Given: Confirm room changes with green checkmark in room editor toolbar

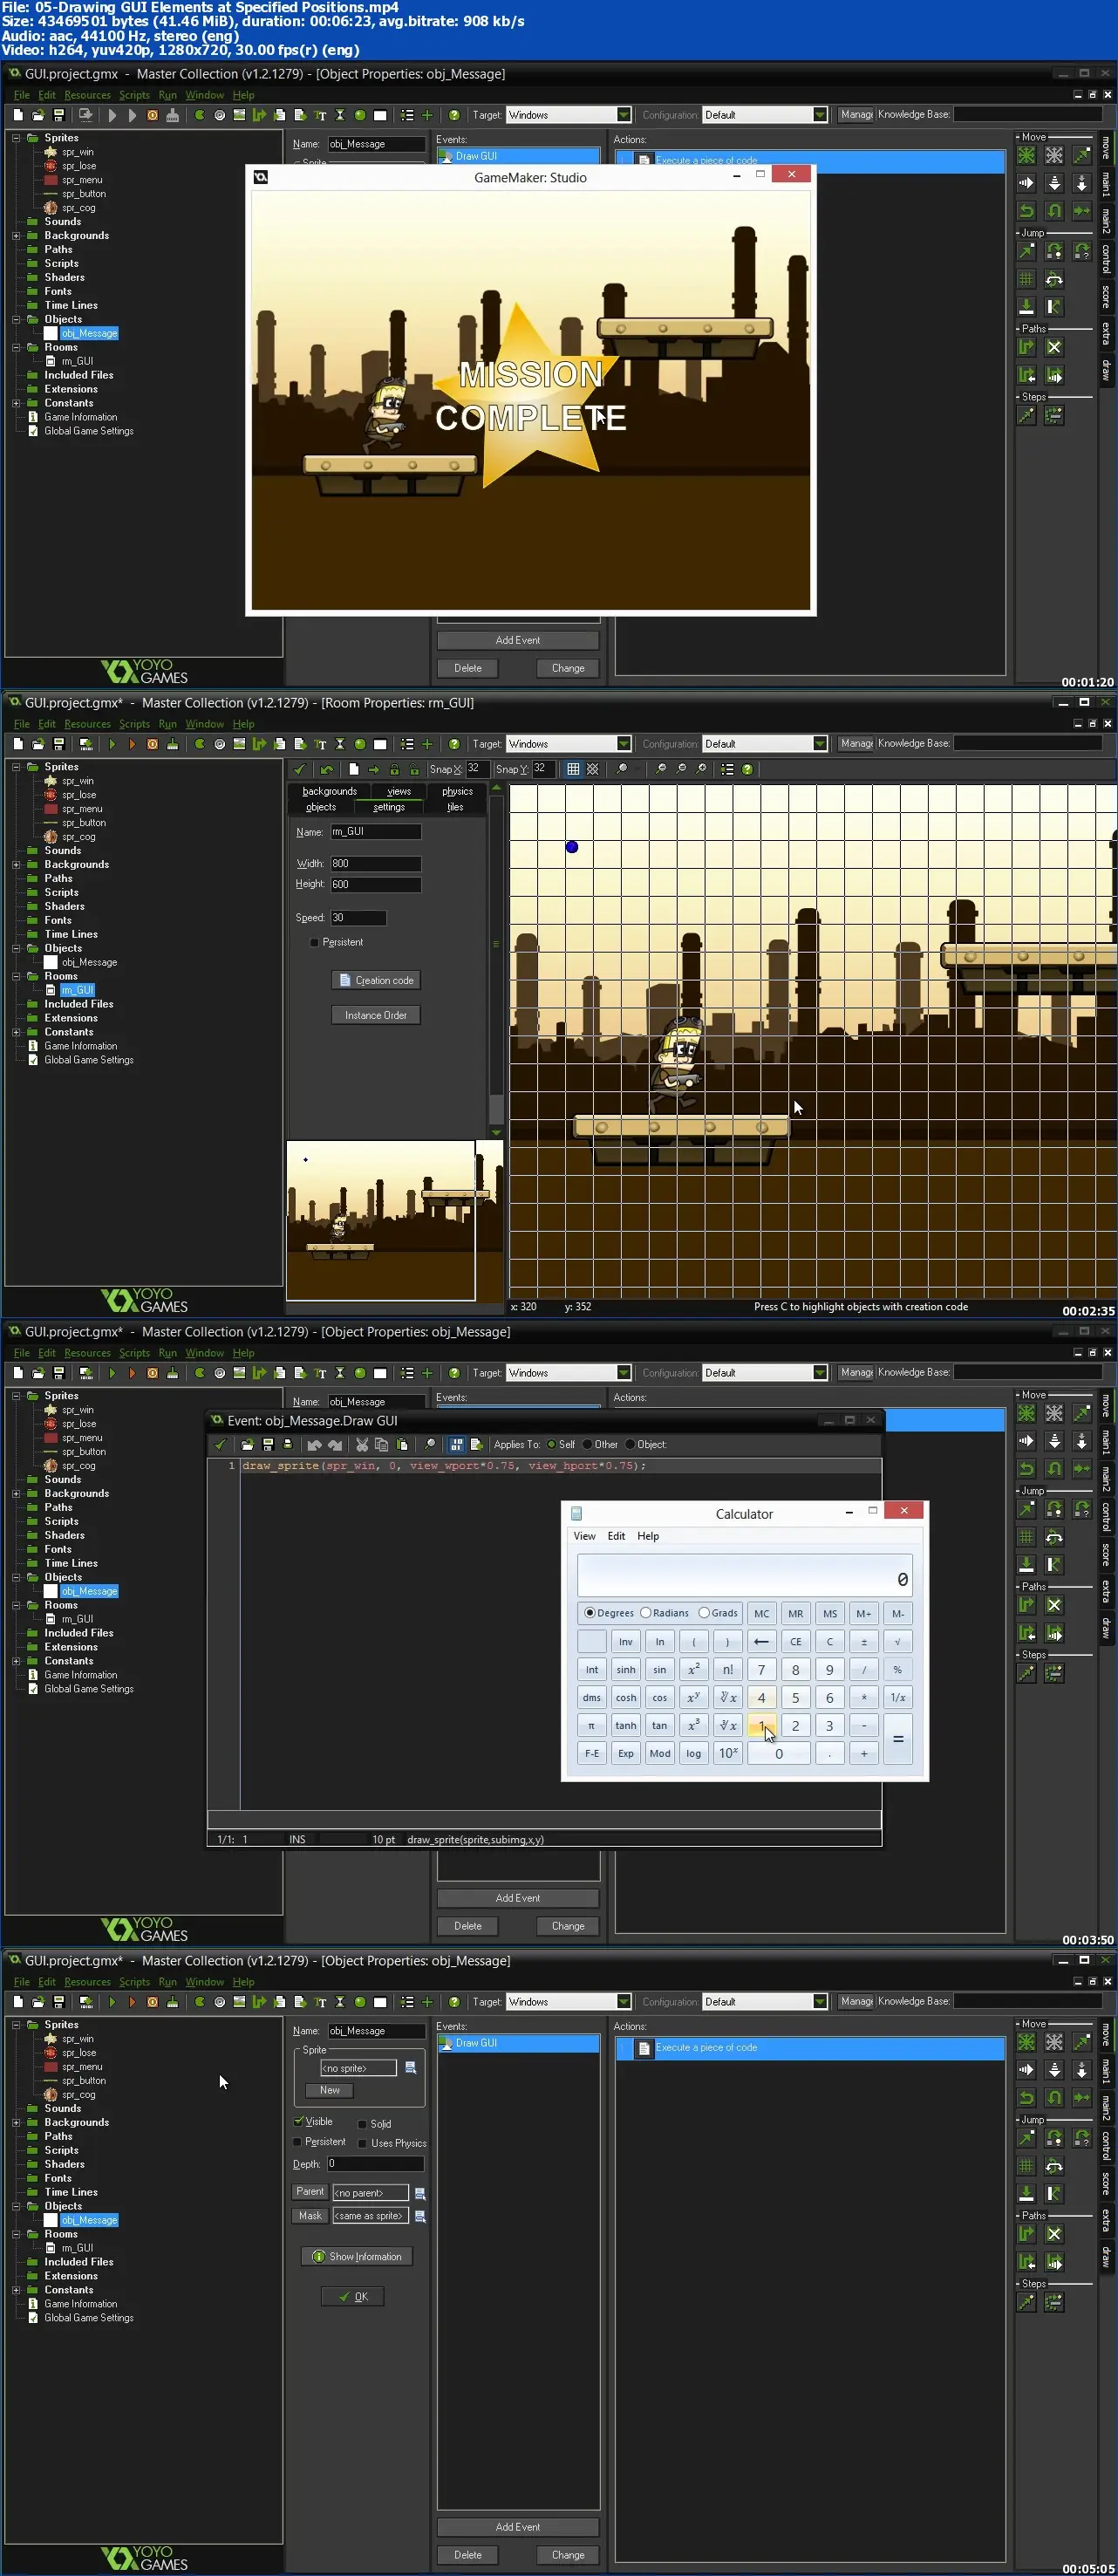Looking at the screenshot, I should point(299,769).
